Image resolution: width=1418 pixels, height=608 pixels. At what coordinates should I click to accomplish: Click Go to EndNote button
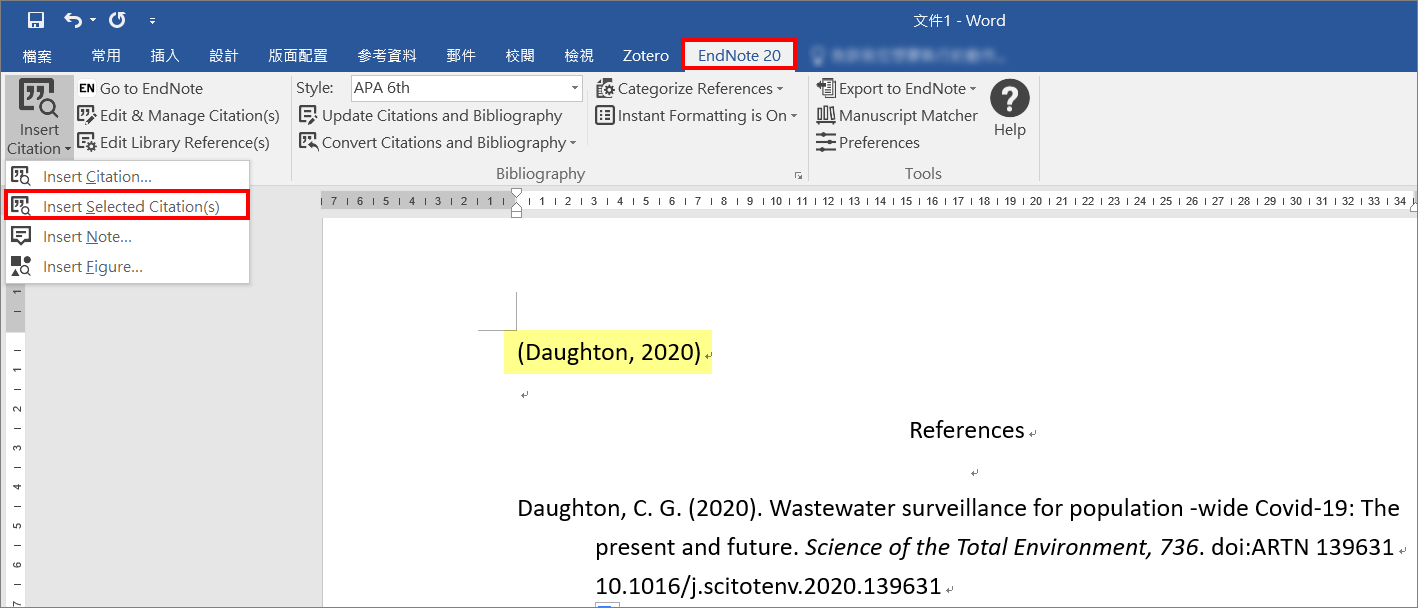(x=140, y=89)
